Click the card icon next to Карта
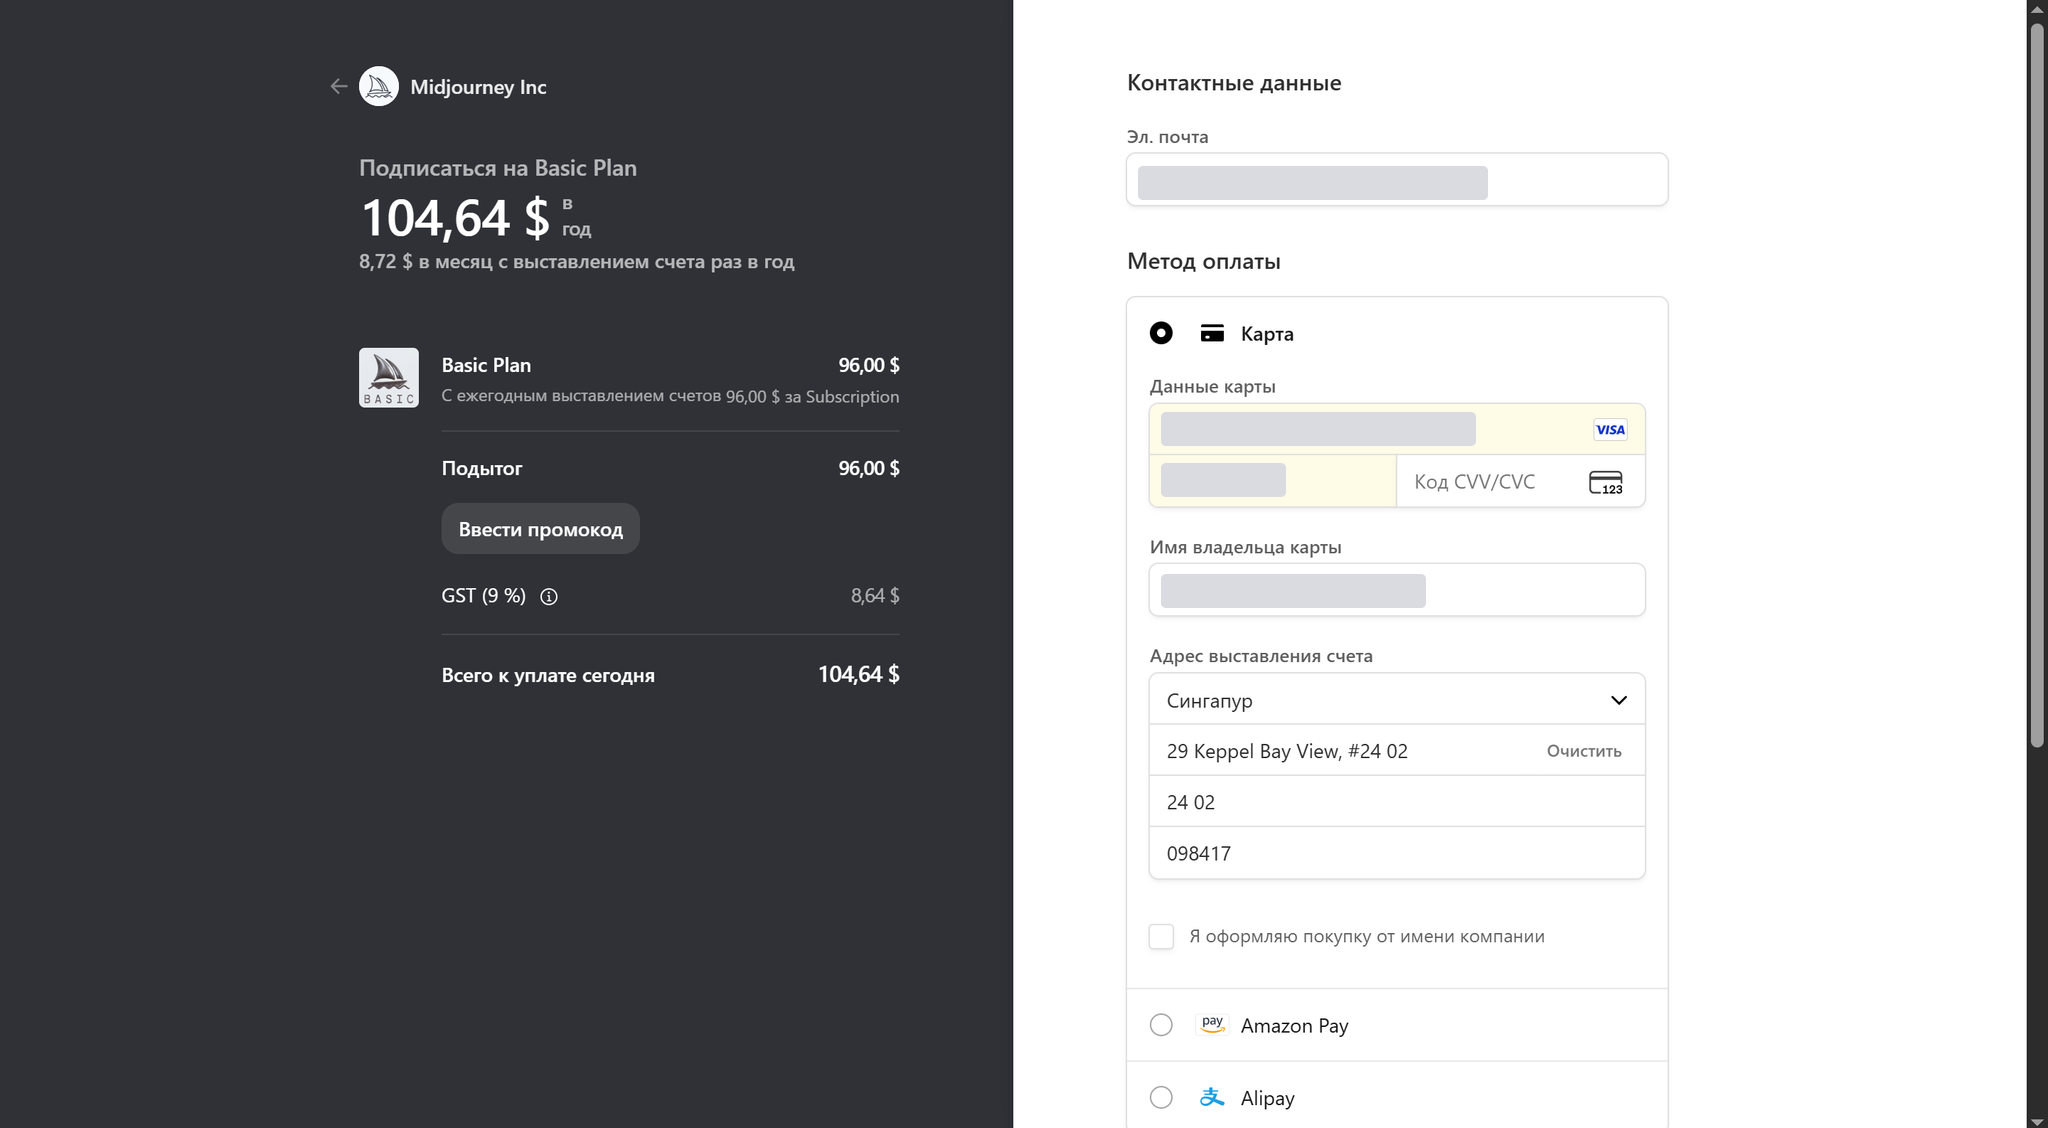The width and height of the screenshot is (2048, 1128). [1212, 333]
